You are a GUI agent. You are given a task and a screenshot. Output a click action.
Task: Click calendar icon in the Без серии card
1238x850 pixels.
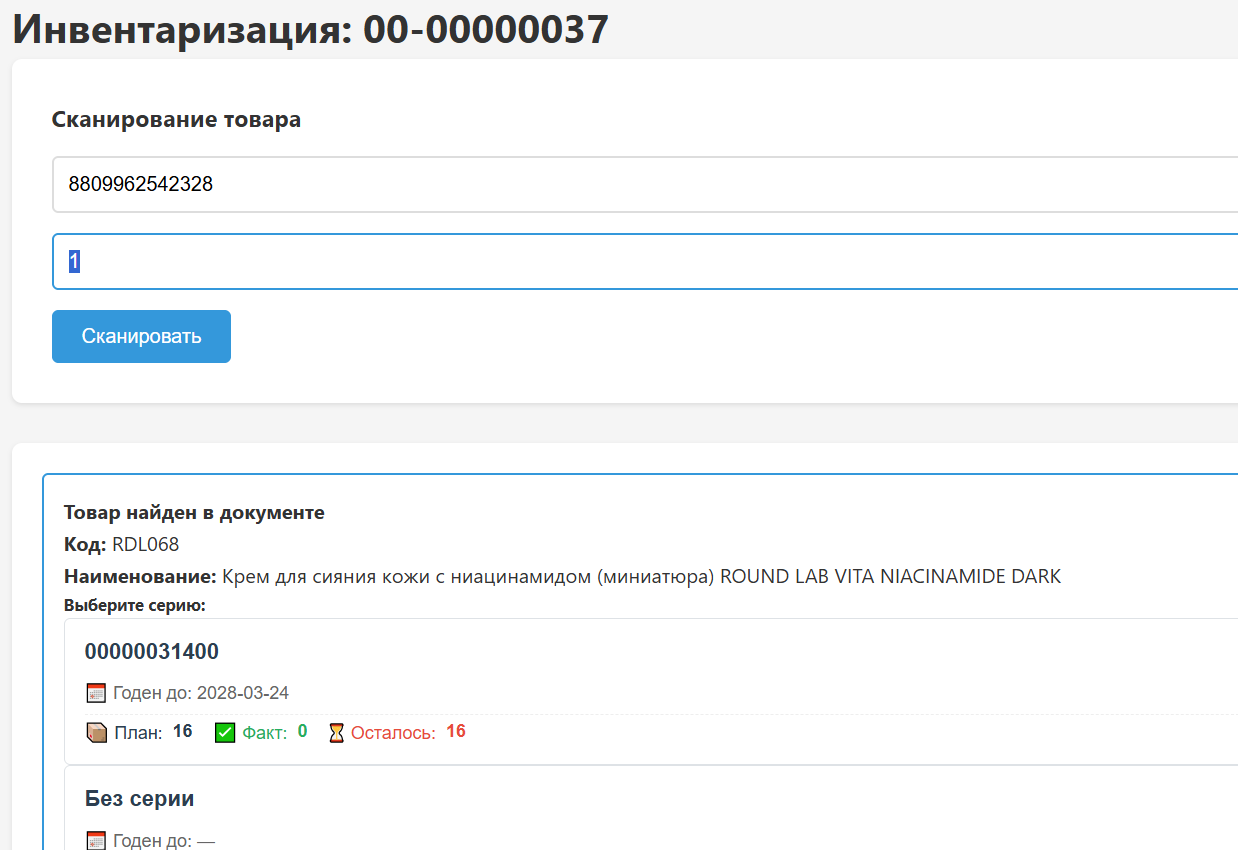point(96,841)
